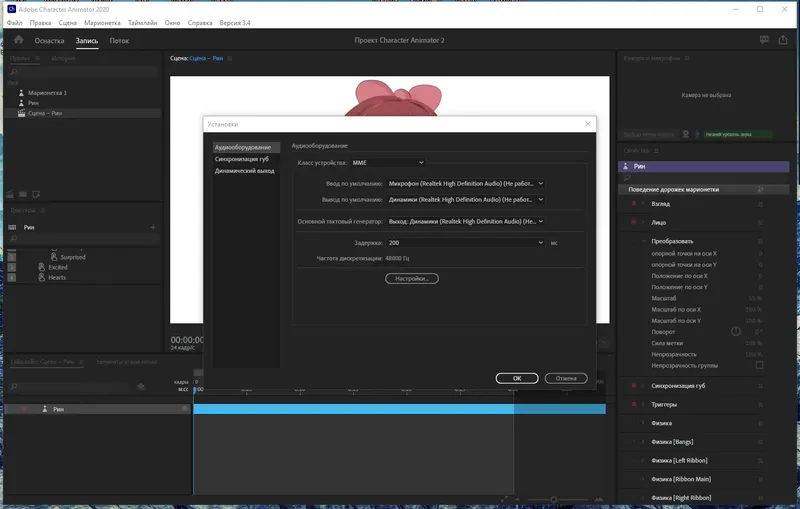
Task: Open the Файл menu
Action: tap(14, 23)
